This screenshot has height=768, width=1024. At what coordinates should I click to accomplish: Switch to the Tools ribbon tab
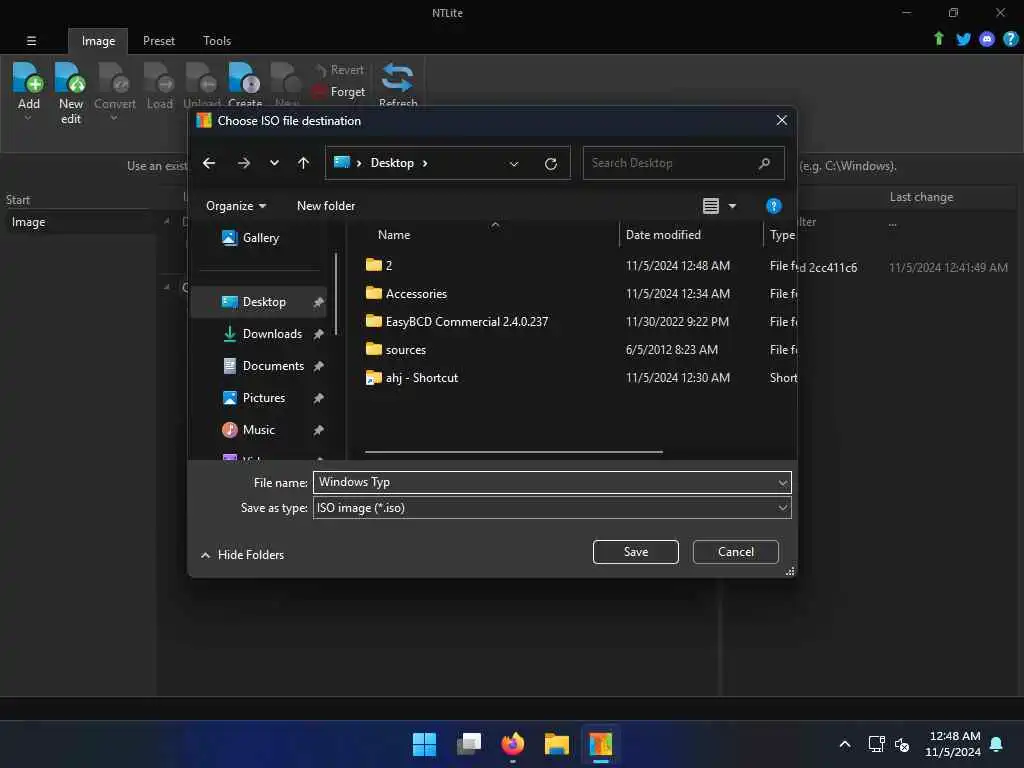coord(217,40)
